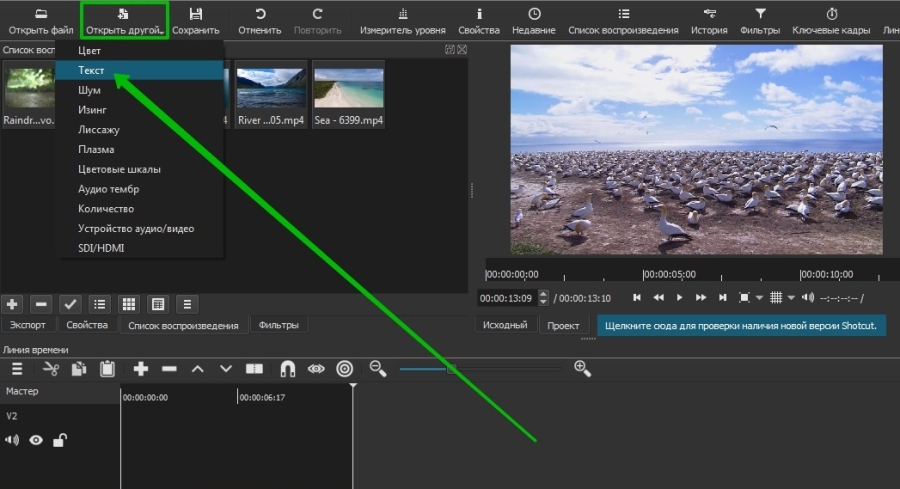Screen dimensions: 900x489
Task: Toggle lock on V2 track
Action: [x=60, y=440]
